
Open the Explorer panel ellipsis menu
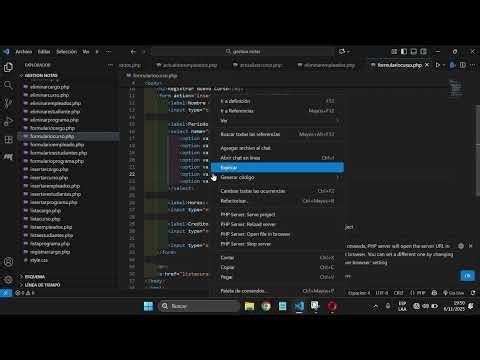pyautogui.click(x=110, y=65)
